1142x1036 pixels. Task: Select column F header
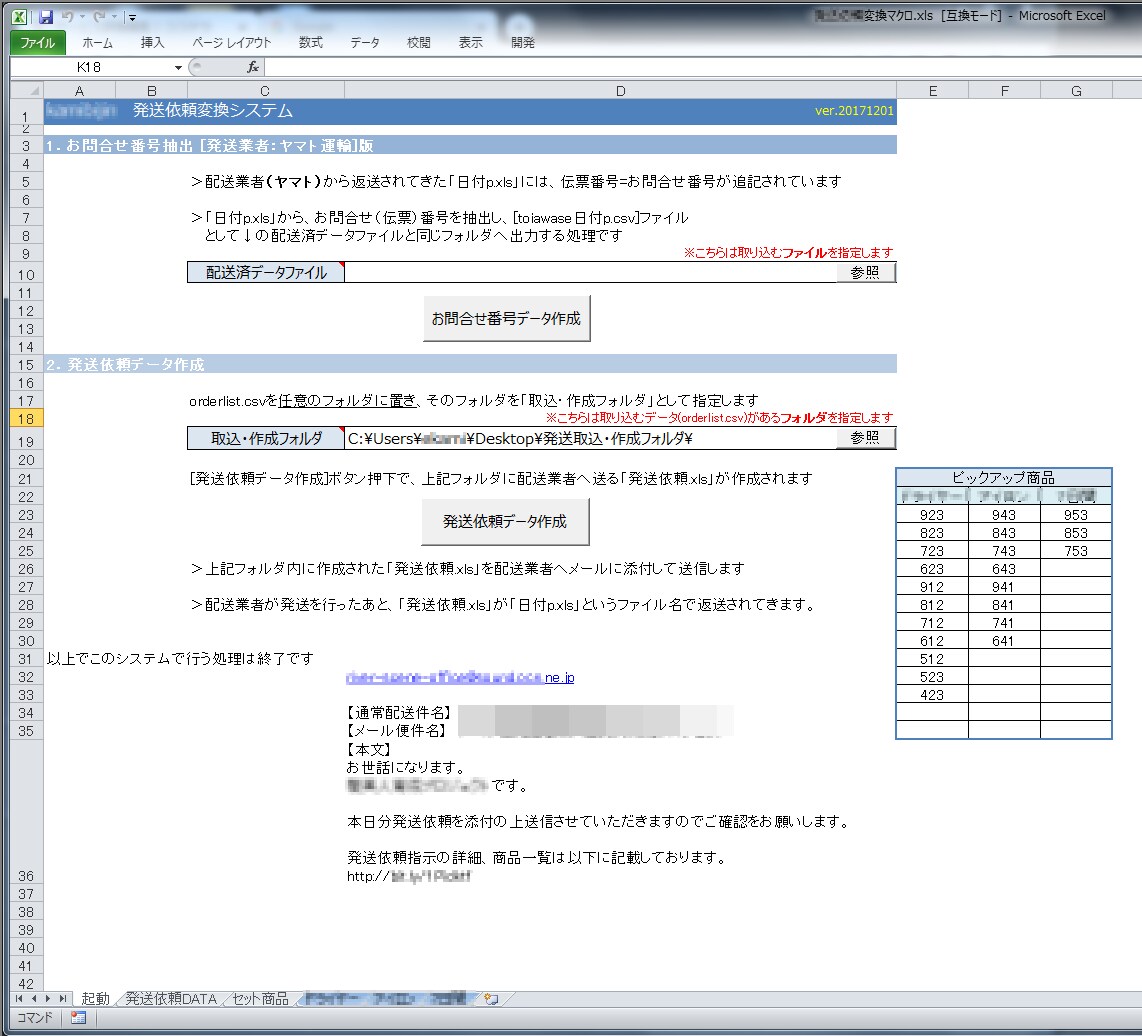coord(1005,90)
